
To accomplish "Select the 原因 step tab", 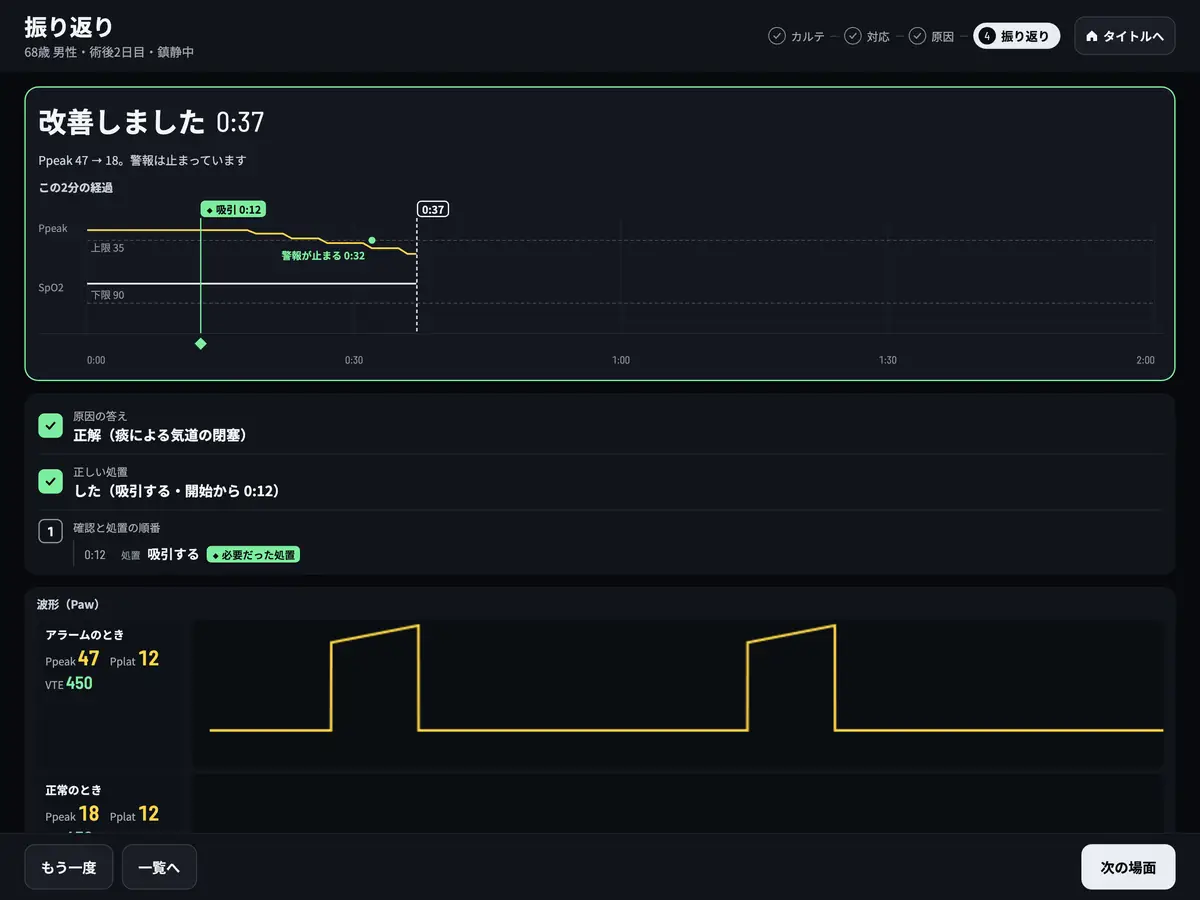I will tap(931, 36).
